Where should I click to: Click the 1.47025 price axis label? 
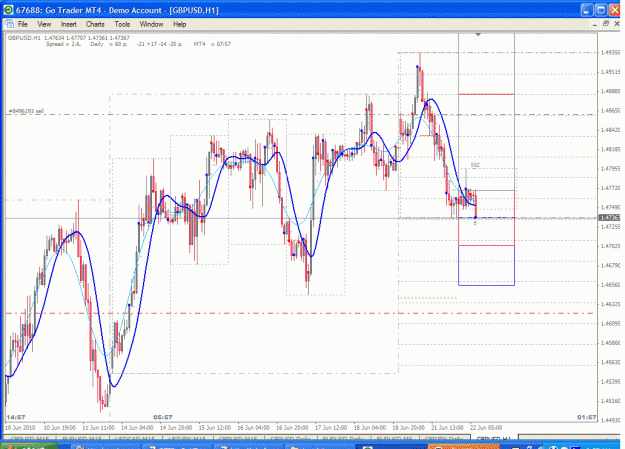(x=611, y=246)
